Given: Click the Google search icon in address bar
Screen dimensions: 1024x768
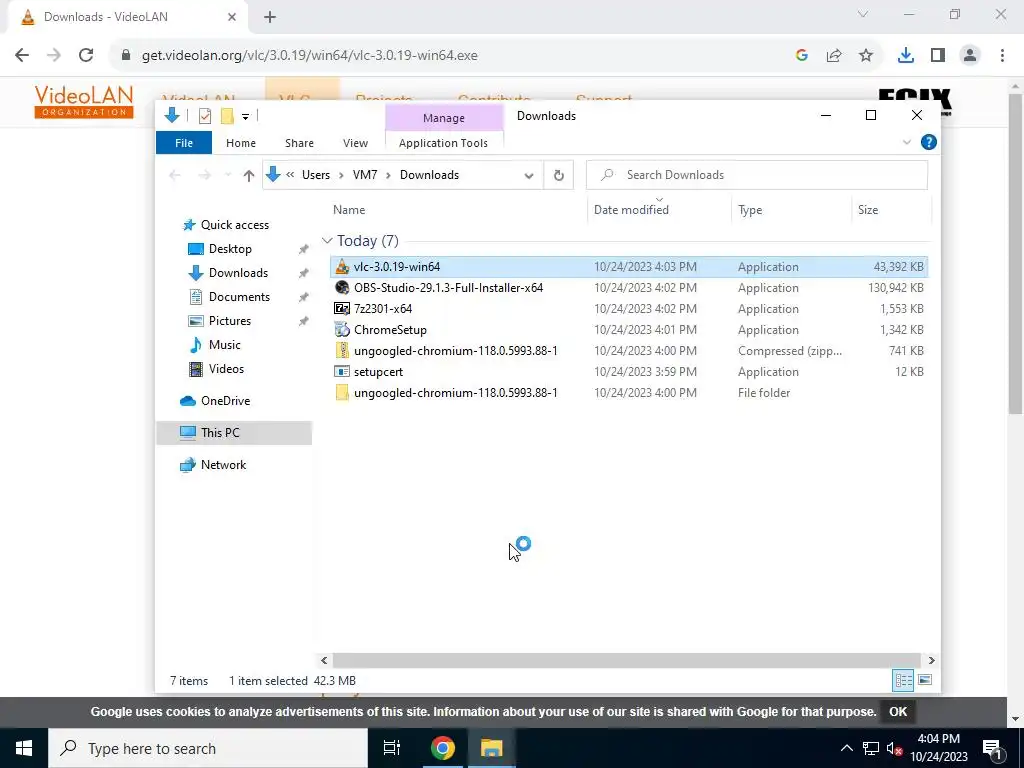Looking at the screenshot, I should tap(802, 56).
